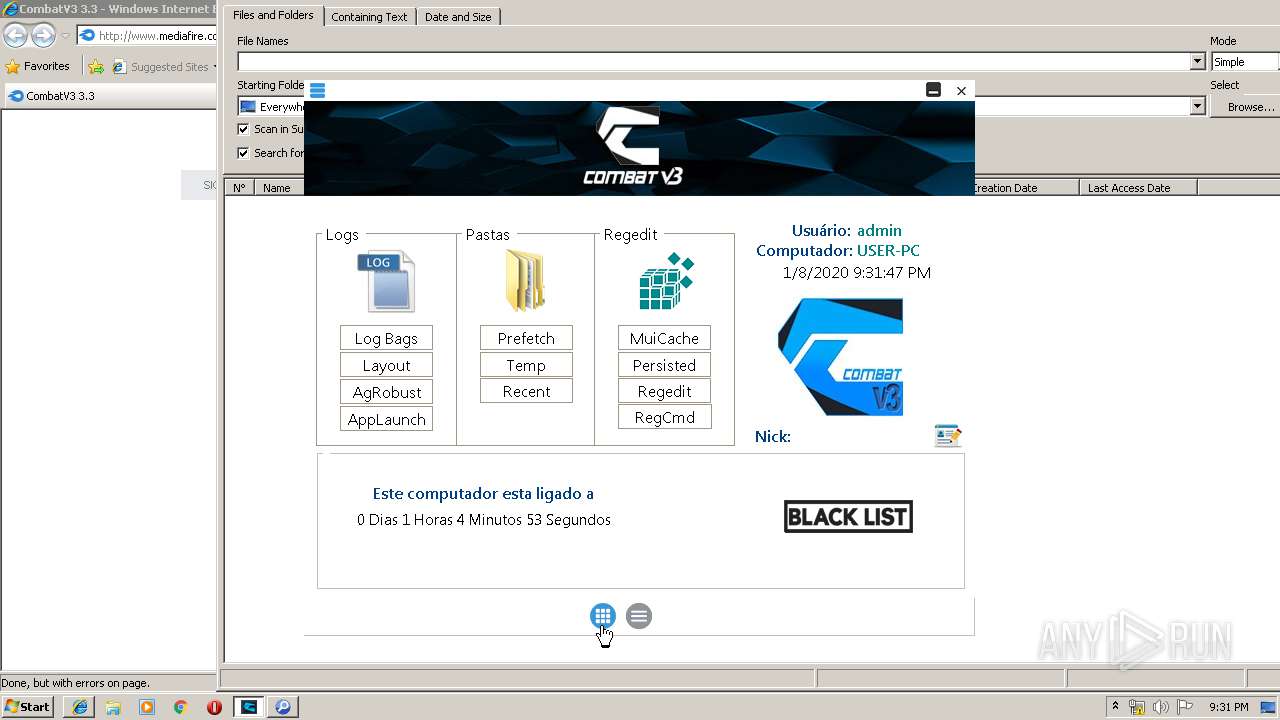Viewport: 1280px width, 720px height.
Task: Sort by Creation Date column header
Action: coord(1025,187)
